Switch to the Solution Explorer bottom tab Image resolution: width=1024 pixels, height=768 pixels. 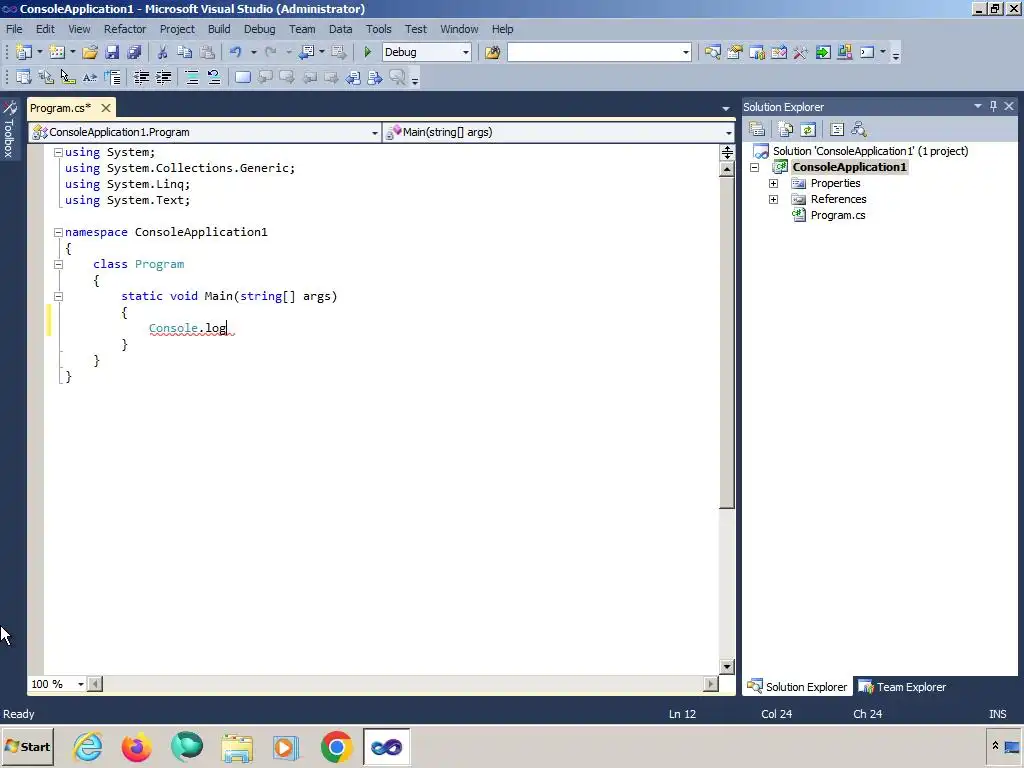(x=797, y=687)
